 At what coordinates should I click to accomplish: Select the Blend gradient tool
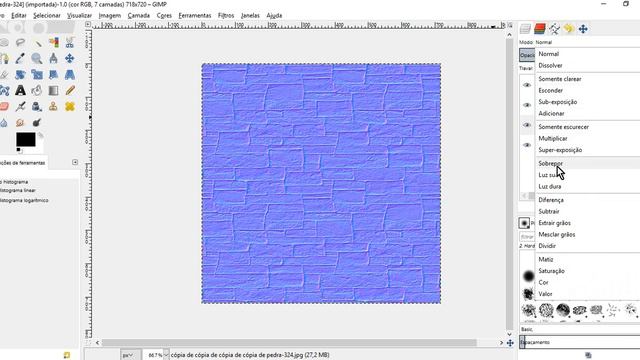click(53, 91)
